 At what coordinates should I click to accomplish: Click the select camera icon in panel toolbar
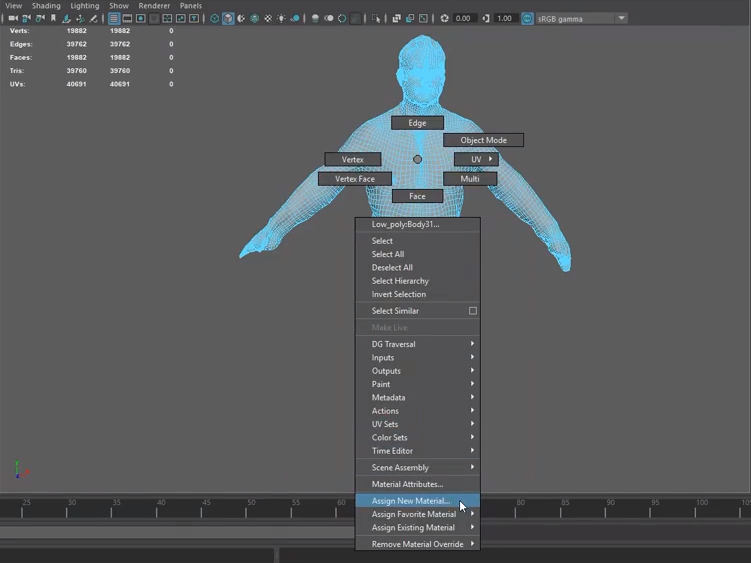13,19
